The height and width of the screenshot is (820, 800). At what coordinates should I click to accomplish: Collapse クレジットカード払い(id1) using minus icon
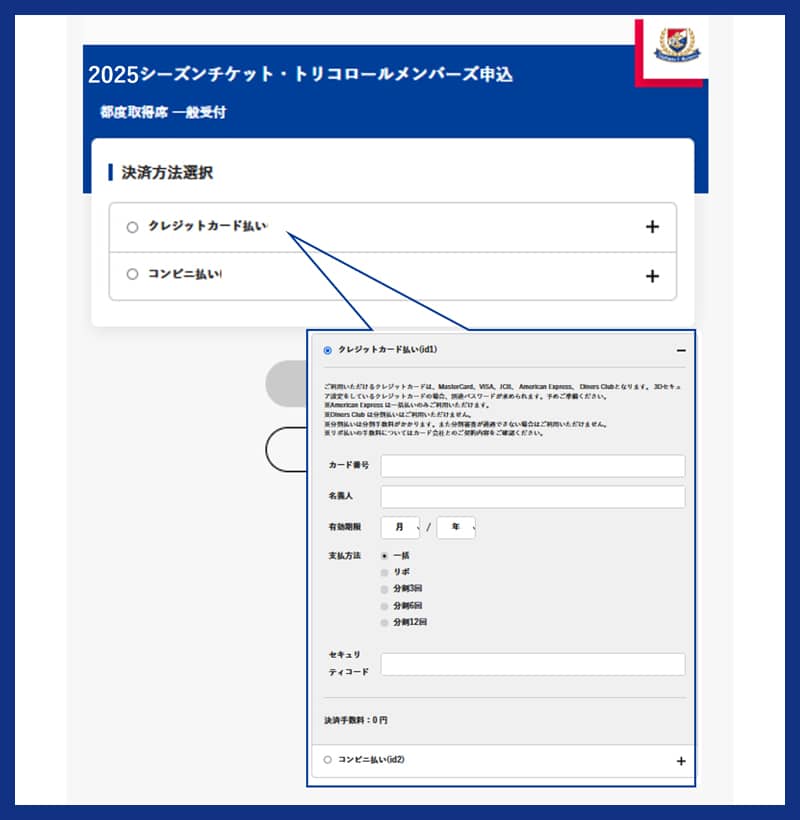(681, 351)
